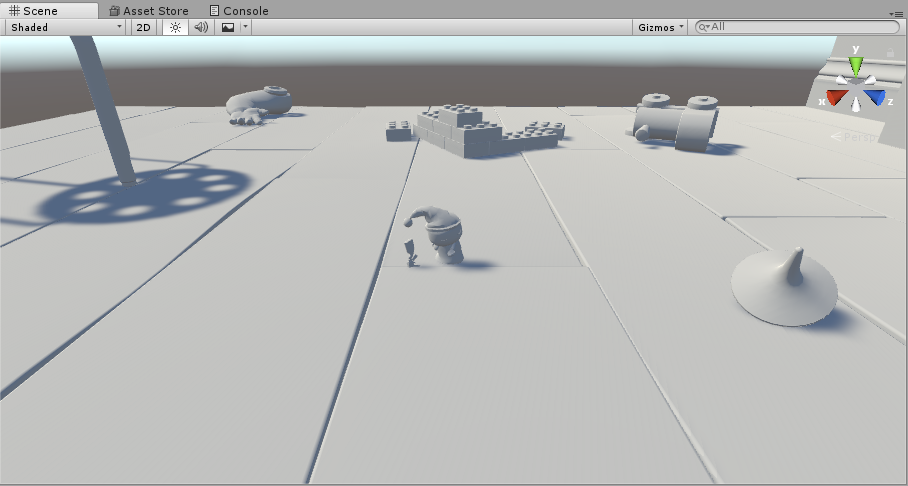Viewport: 908px width, 486px height.
Task: Switch to the Scene tab
Action: tap(49, 10)
